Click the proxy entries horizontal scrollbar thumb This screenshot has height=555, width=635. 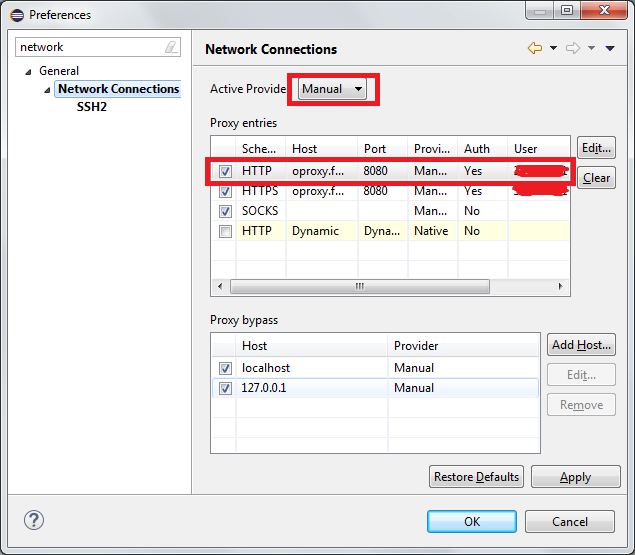click(x=360, y=286)
